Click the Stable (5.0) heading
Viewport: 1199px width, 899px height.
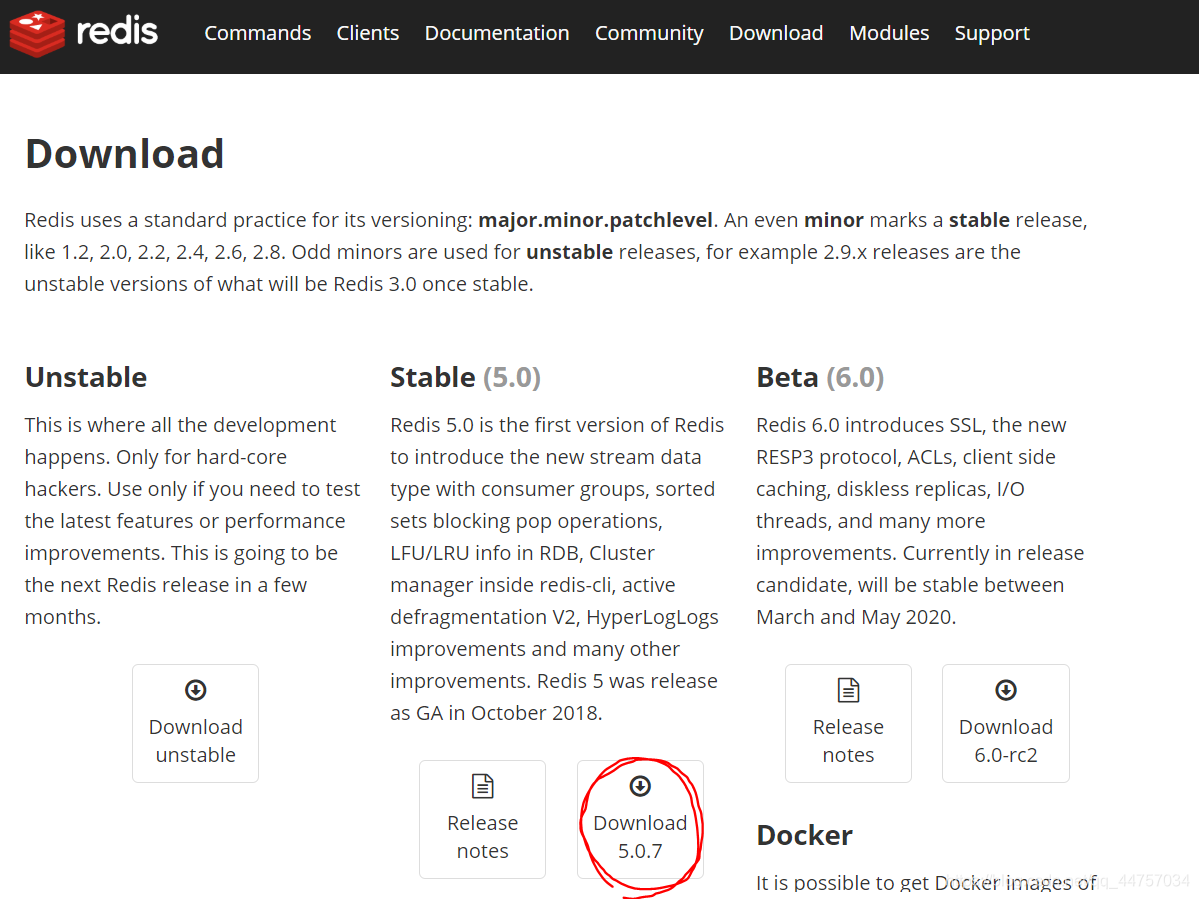coord(466,377)
